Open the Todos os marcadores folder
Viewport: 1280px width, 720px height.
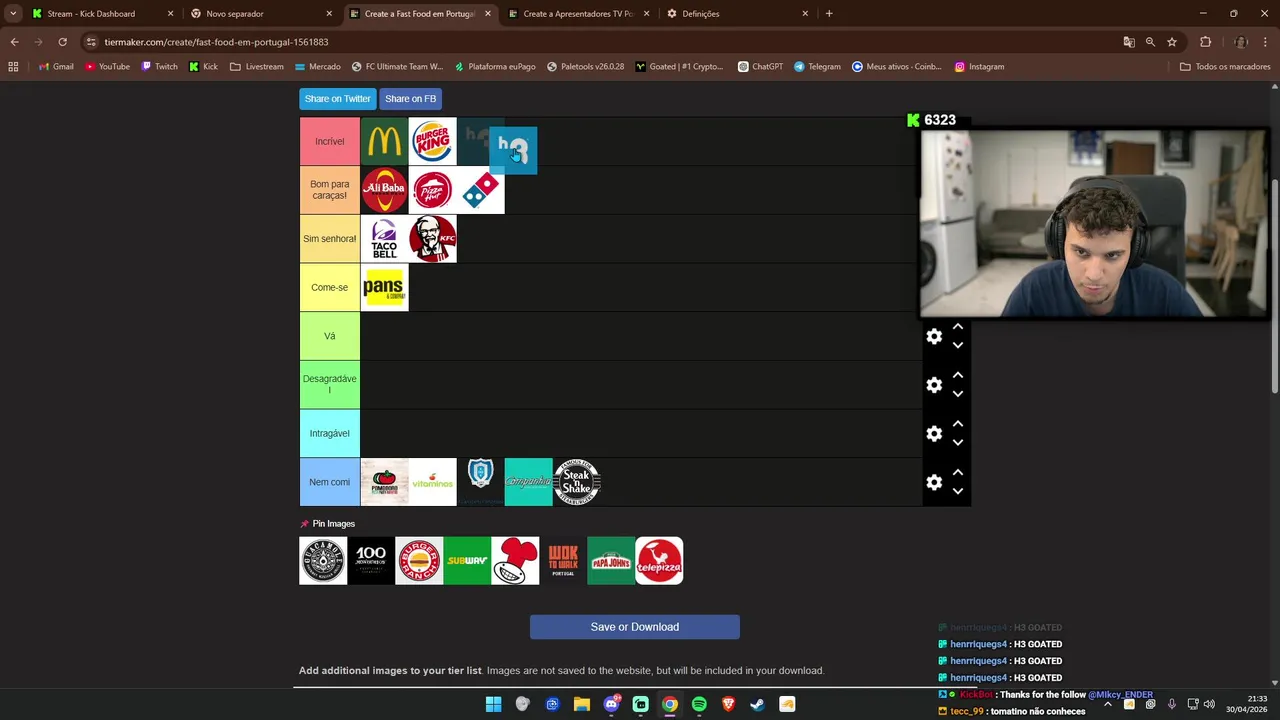[x=1225, y=67]
